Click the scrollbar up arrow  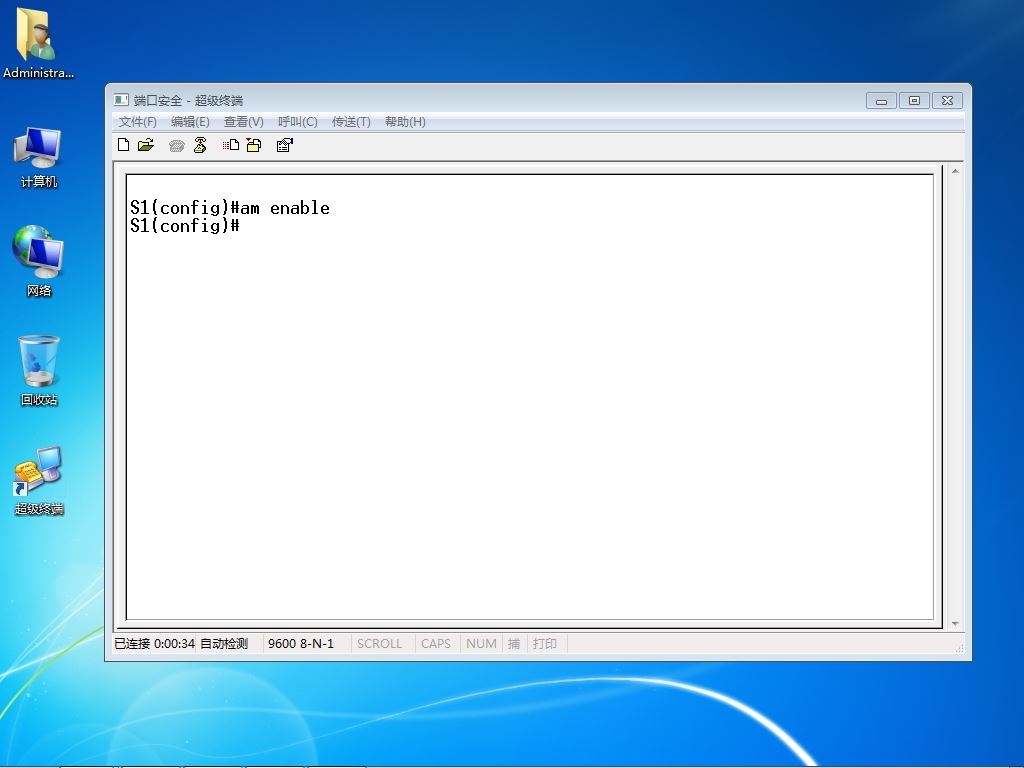click(955, 171)
